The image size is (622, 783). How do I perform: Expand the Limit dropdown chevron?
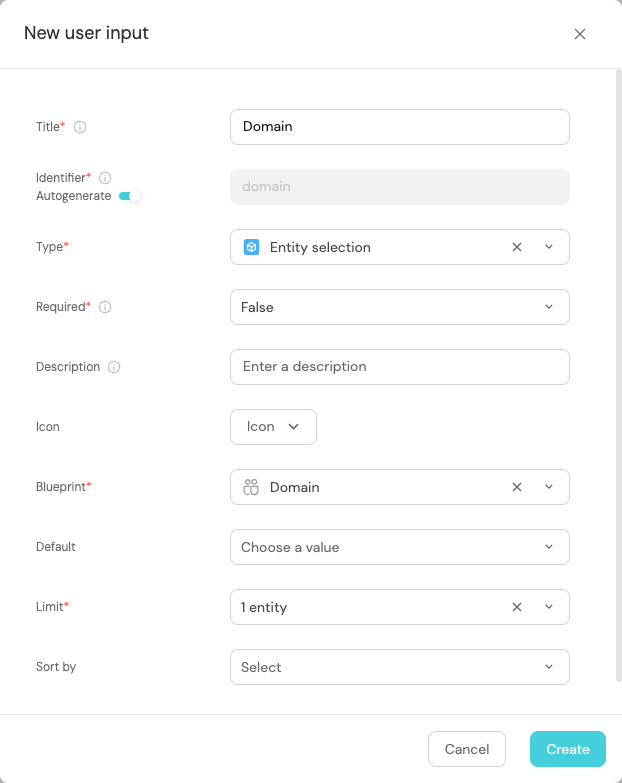point(549,607)
